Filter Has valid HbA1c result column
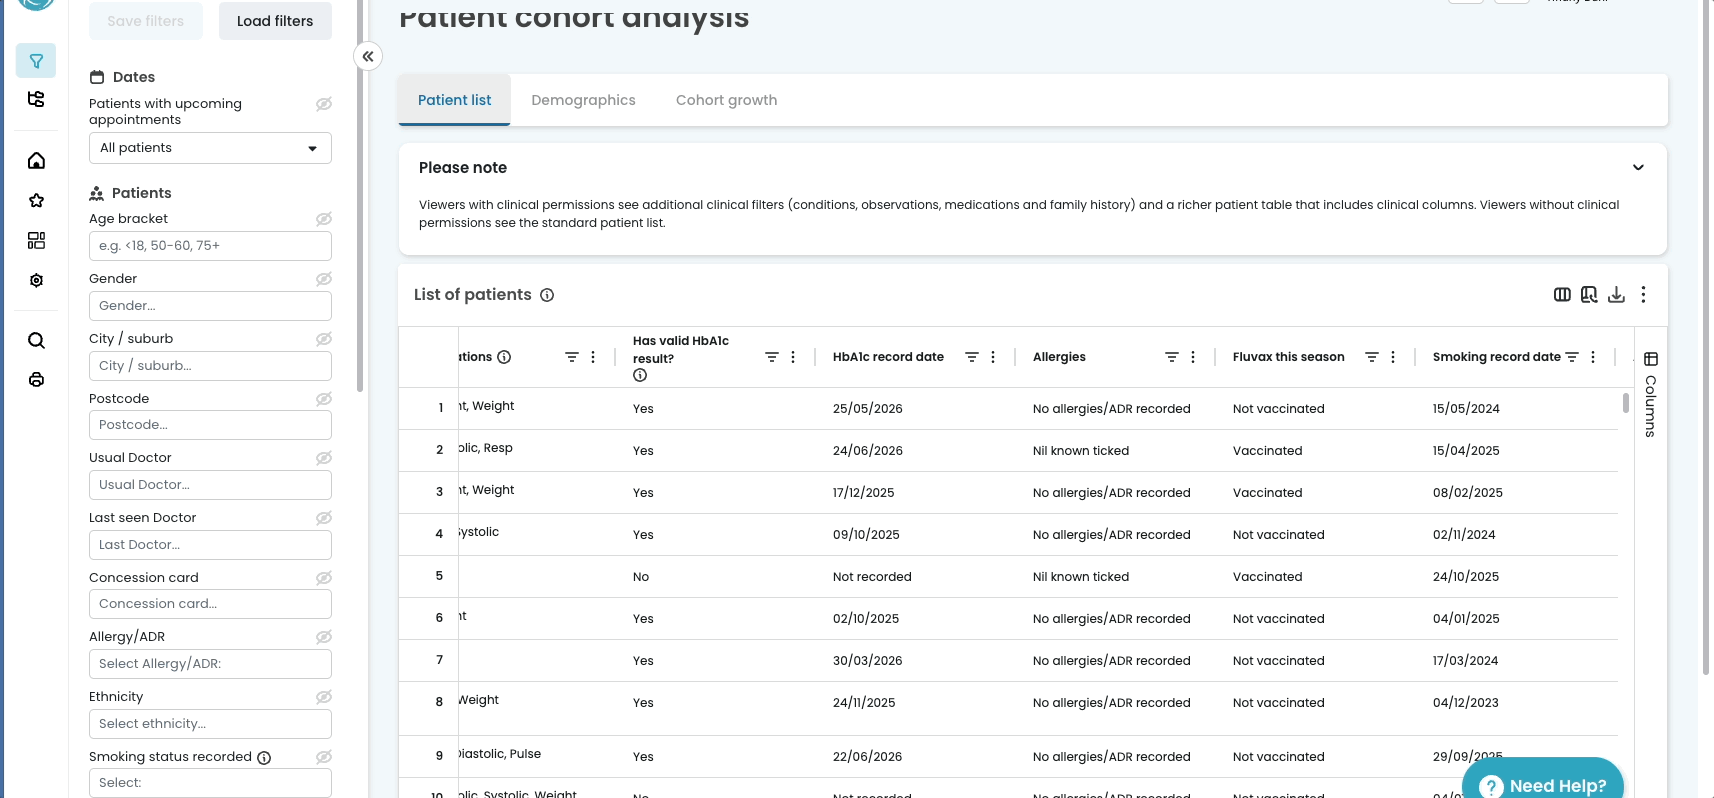Screen dimensions: 1714x798 point(771,357)
